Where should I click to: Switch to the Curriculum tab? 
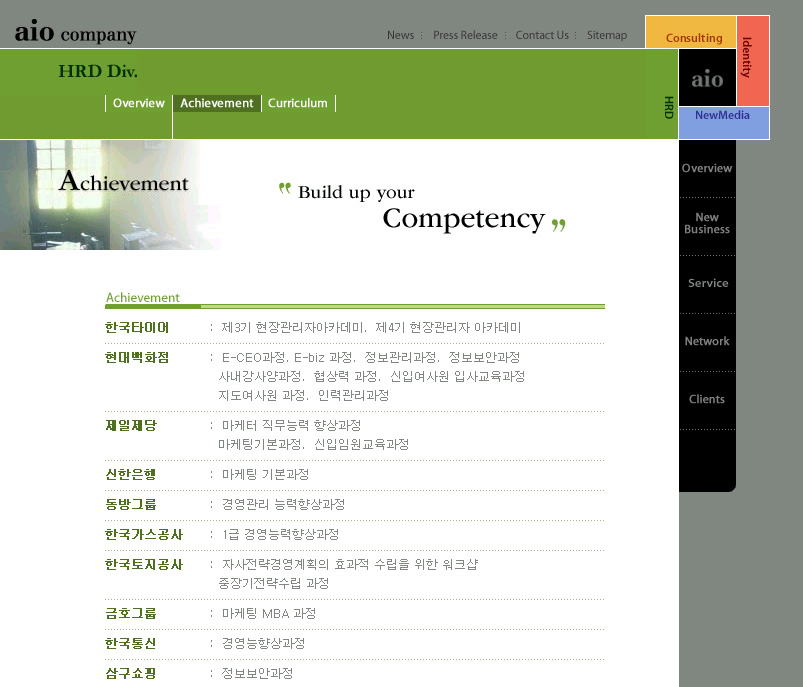[x=298, y=103]
